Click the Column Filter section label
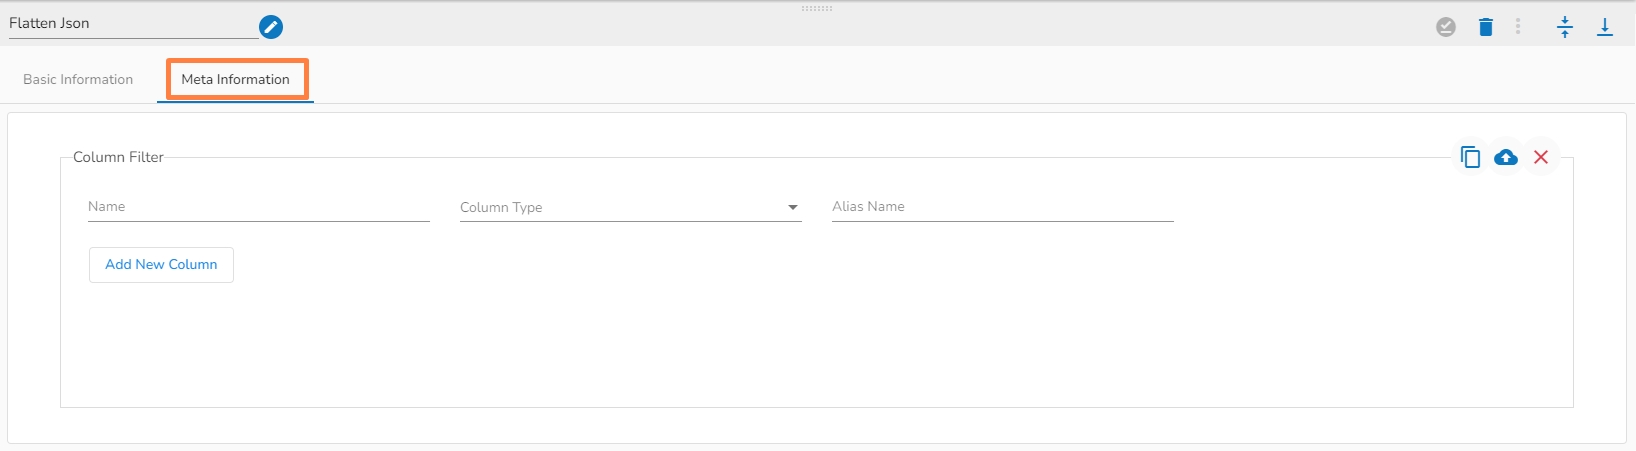 (118, 157)
